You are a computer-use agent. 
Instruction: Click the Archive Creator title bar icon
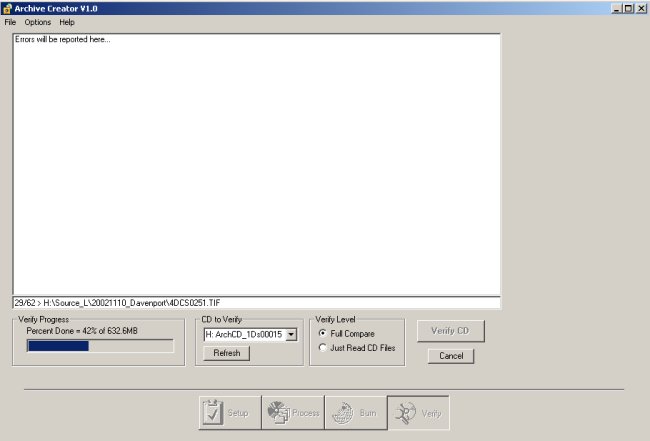(x=7, y=8)
